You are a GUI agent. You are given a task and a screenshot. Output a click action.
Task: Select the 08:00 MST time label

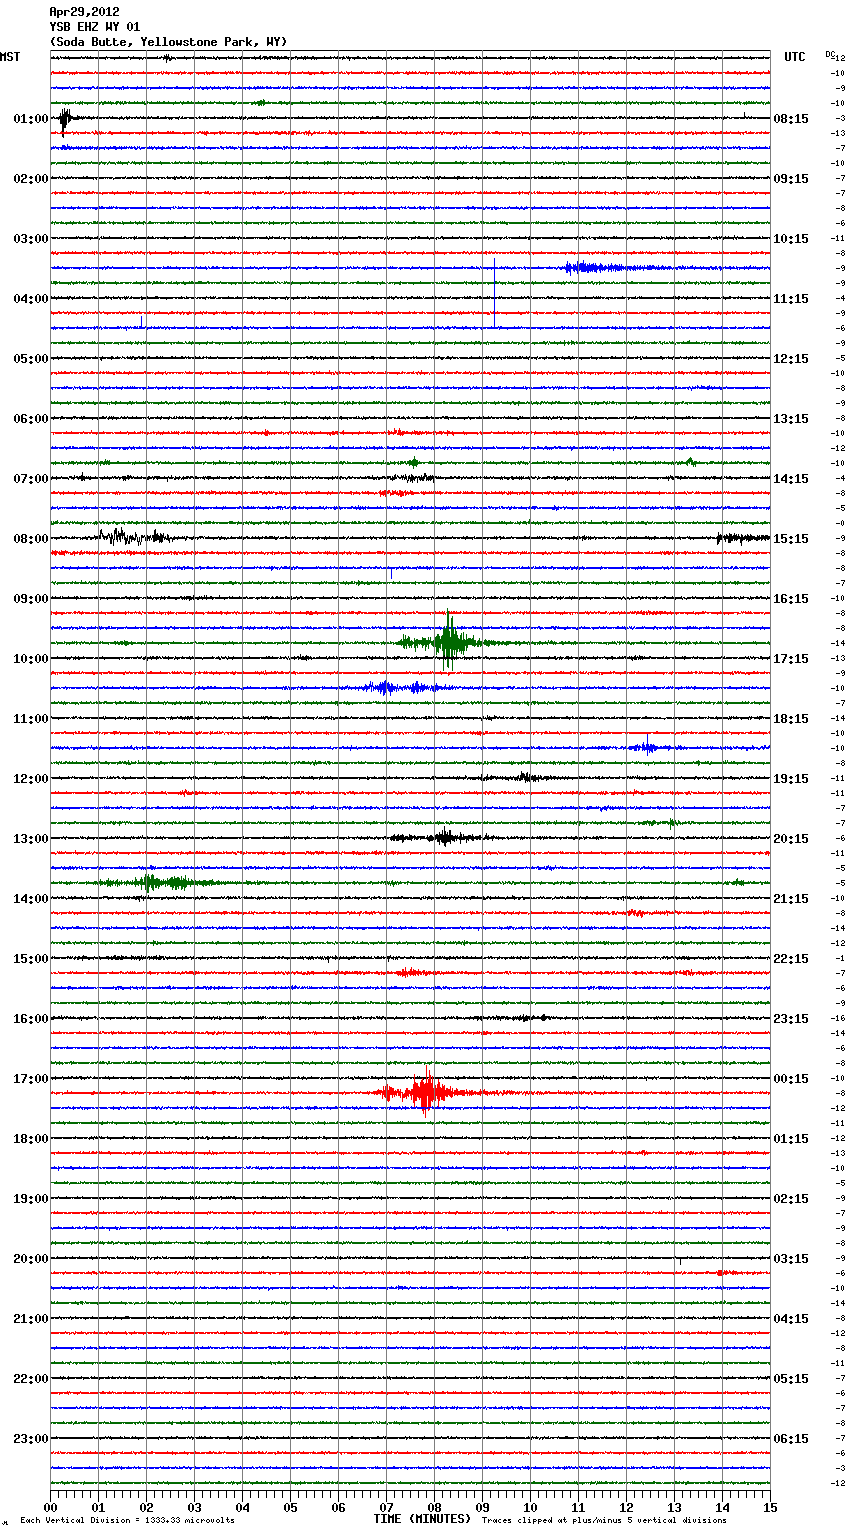pyautogui.click(x=31, y=539)
